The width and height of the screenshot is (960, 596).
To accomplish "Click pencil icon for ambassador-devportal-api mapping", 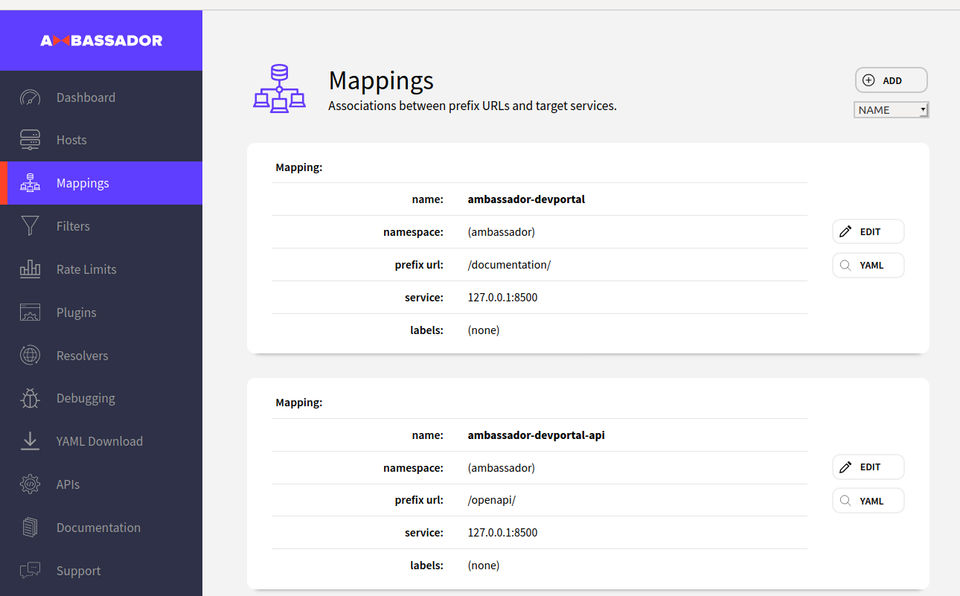I will [x=846, y=467].
